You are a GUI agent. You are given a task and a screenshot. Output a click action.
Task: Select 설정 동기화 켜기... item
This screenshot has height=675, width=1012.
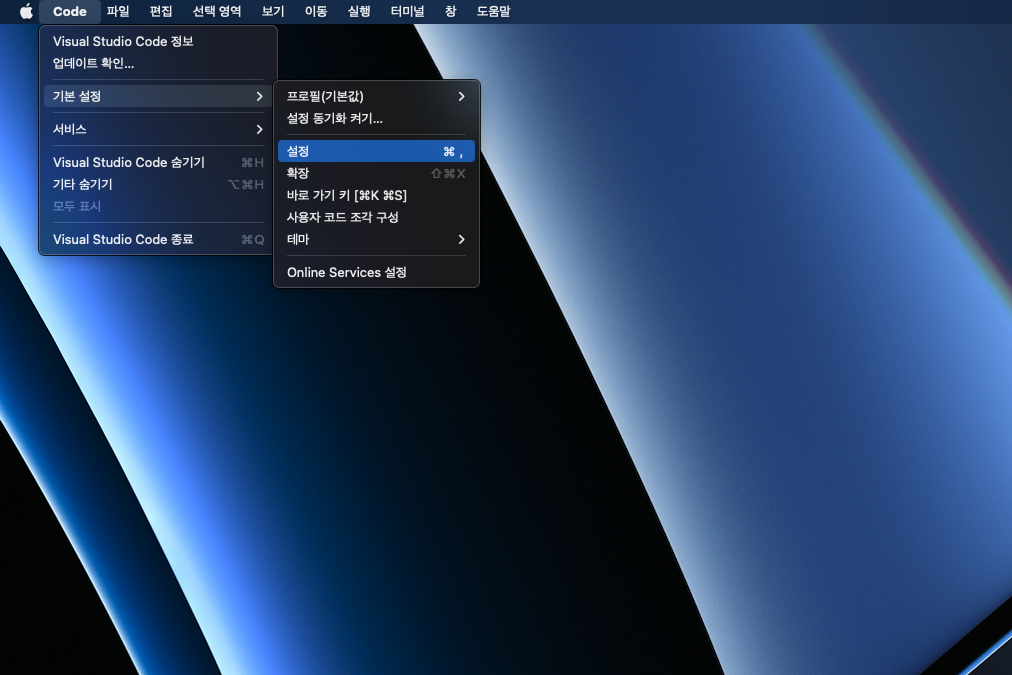click(376, 118)
